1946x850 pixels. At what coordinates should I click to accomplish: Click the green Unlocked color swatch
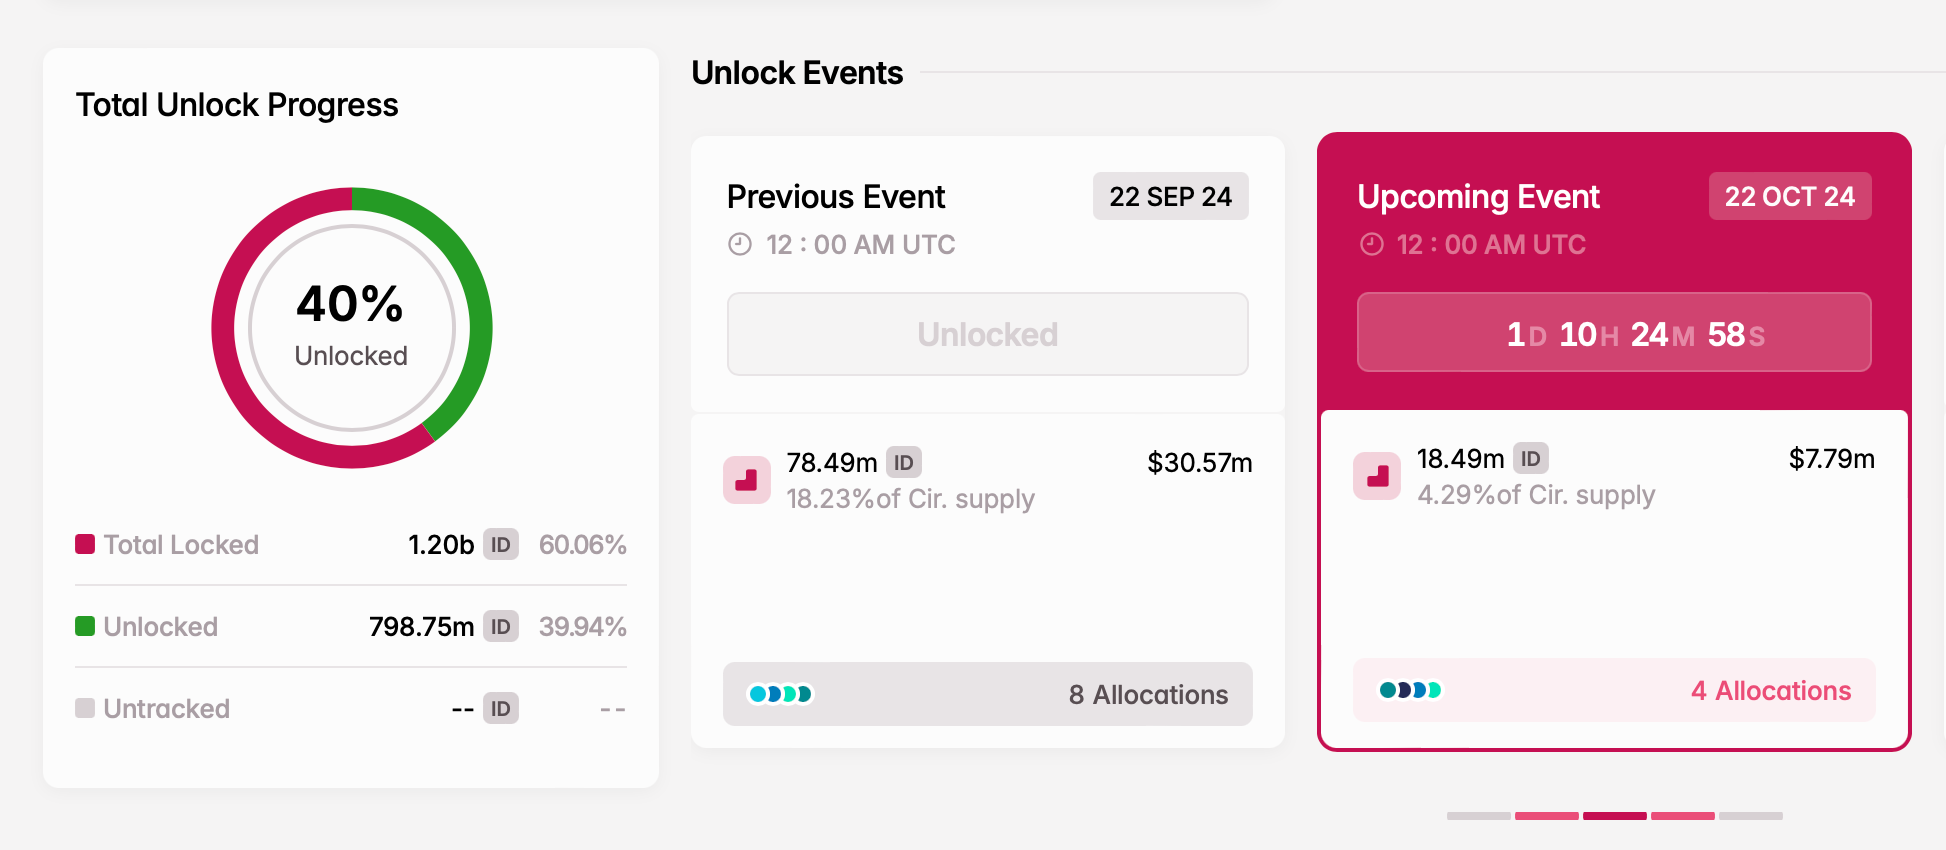click(85, 626)
